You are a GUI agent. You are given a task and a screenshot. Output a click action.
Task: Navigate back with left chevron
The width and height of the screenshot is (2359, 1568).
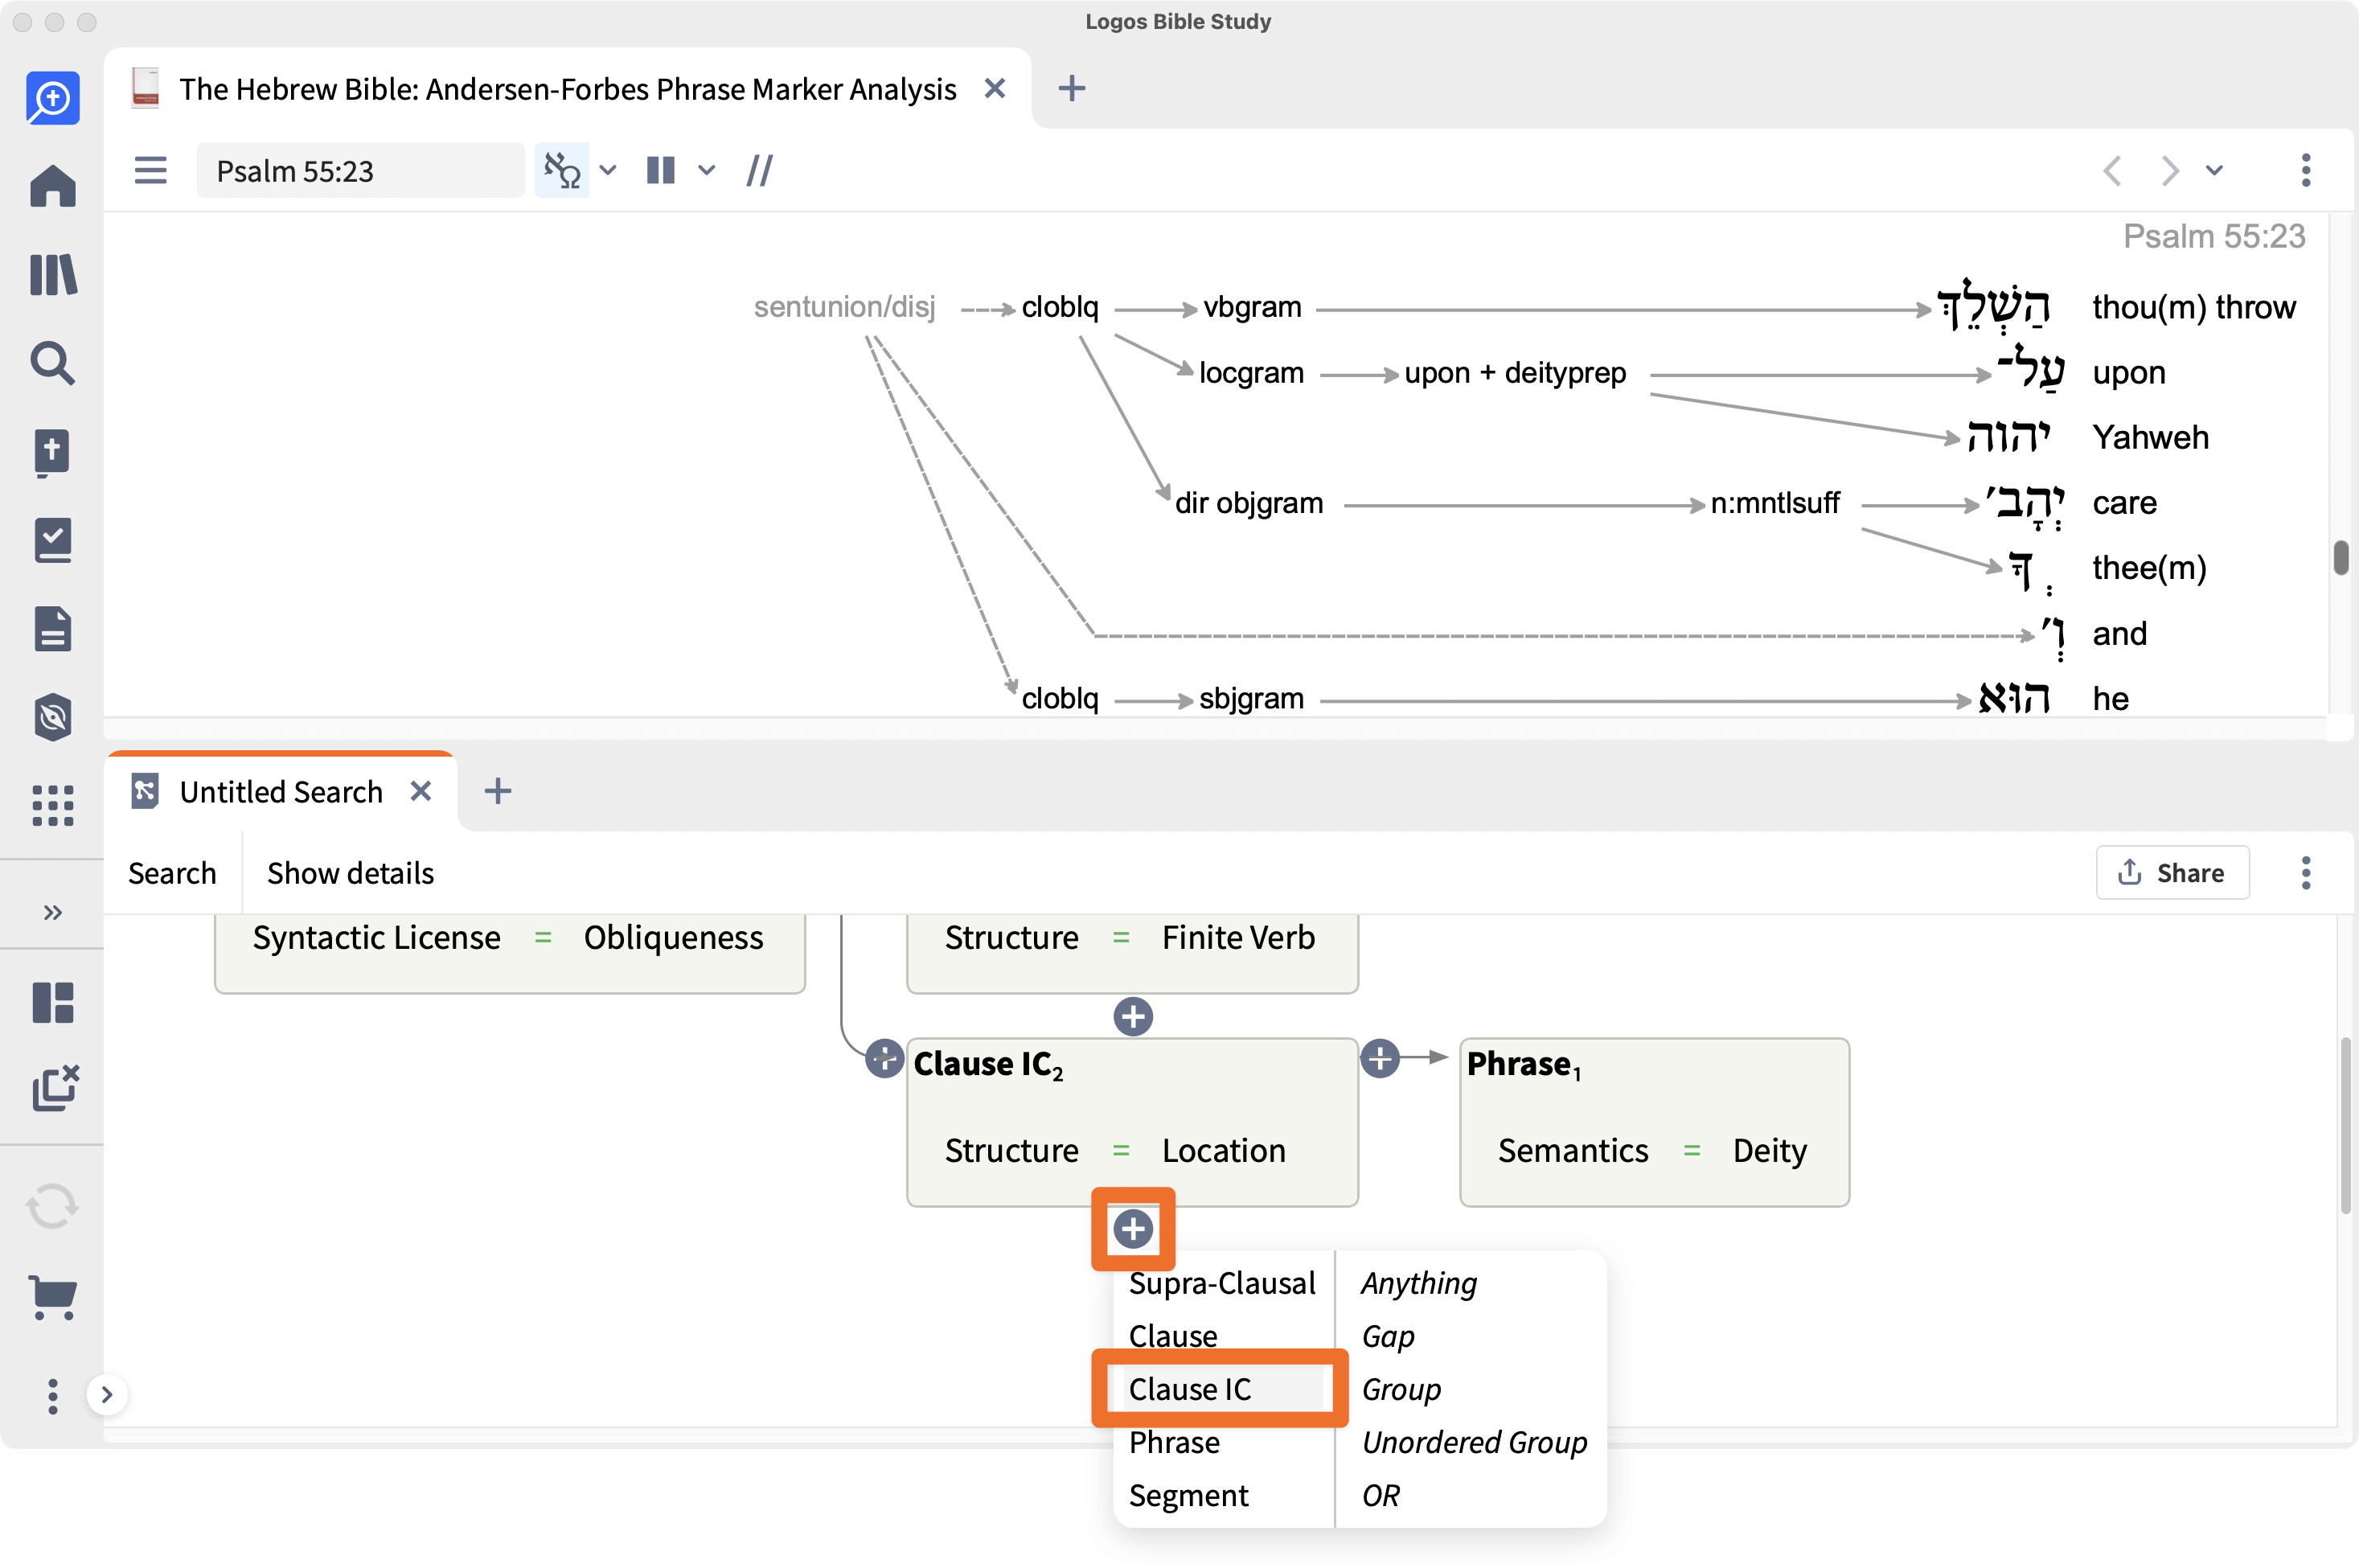pyautogui.click(x=2112, y=170)
